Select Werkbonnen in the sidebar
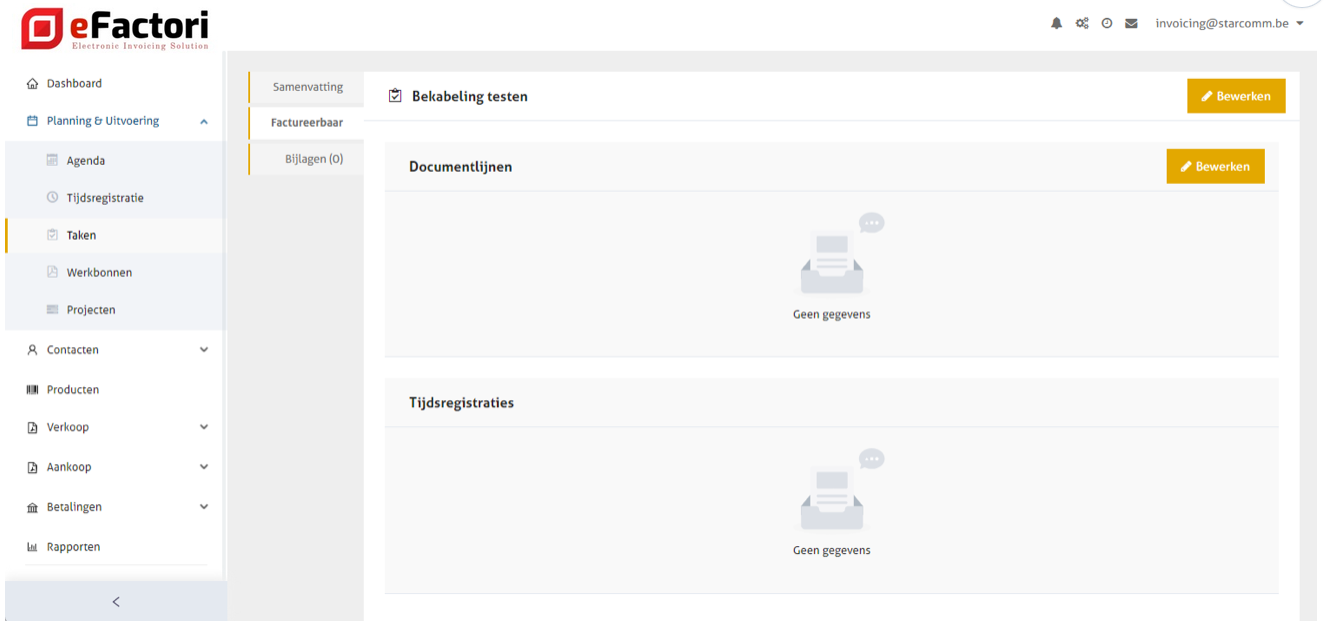The width and height of the screenshot is (1325, 629). (99, 273)
